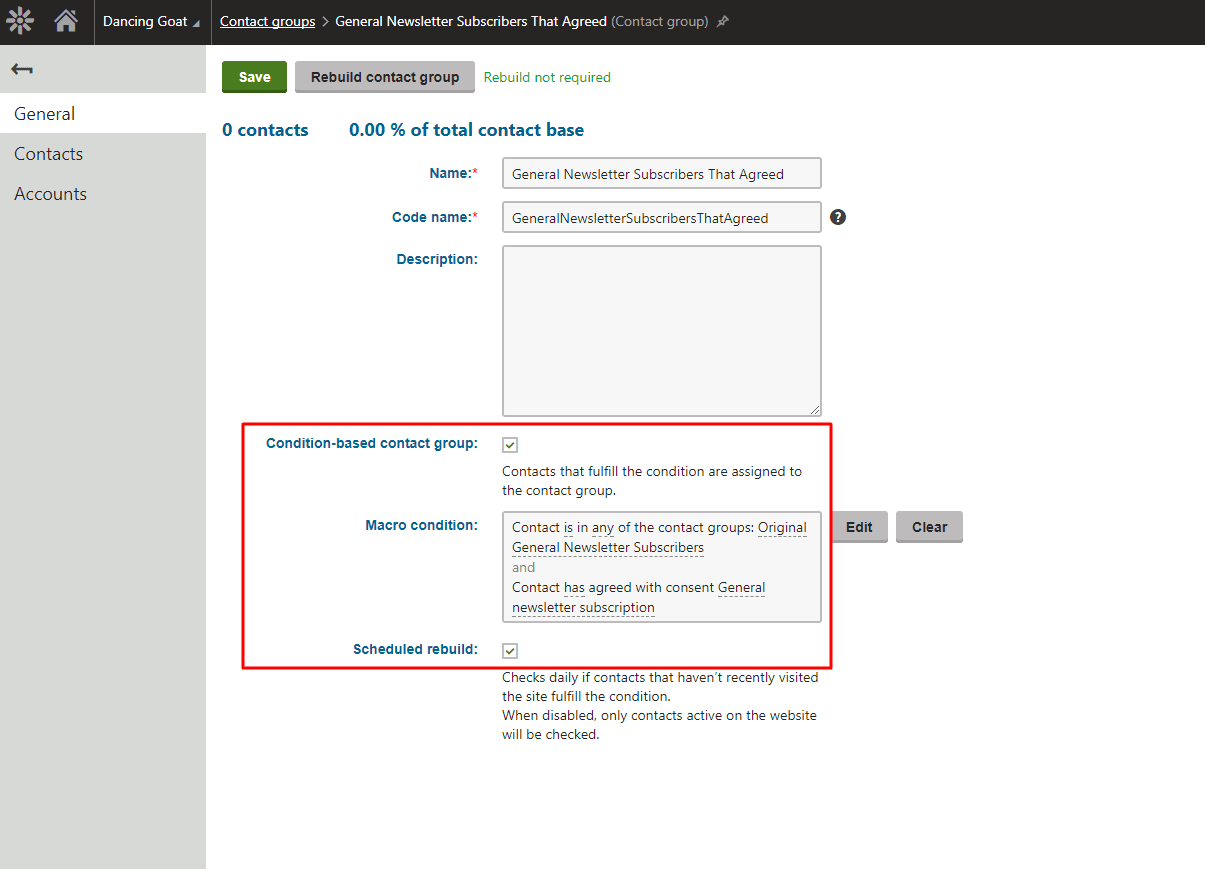Click the '0 contacts' count text
Image resolution: width=1205 pixels, height=869 pixels.
[265, 130]
